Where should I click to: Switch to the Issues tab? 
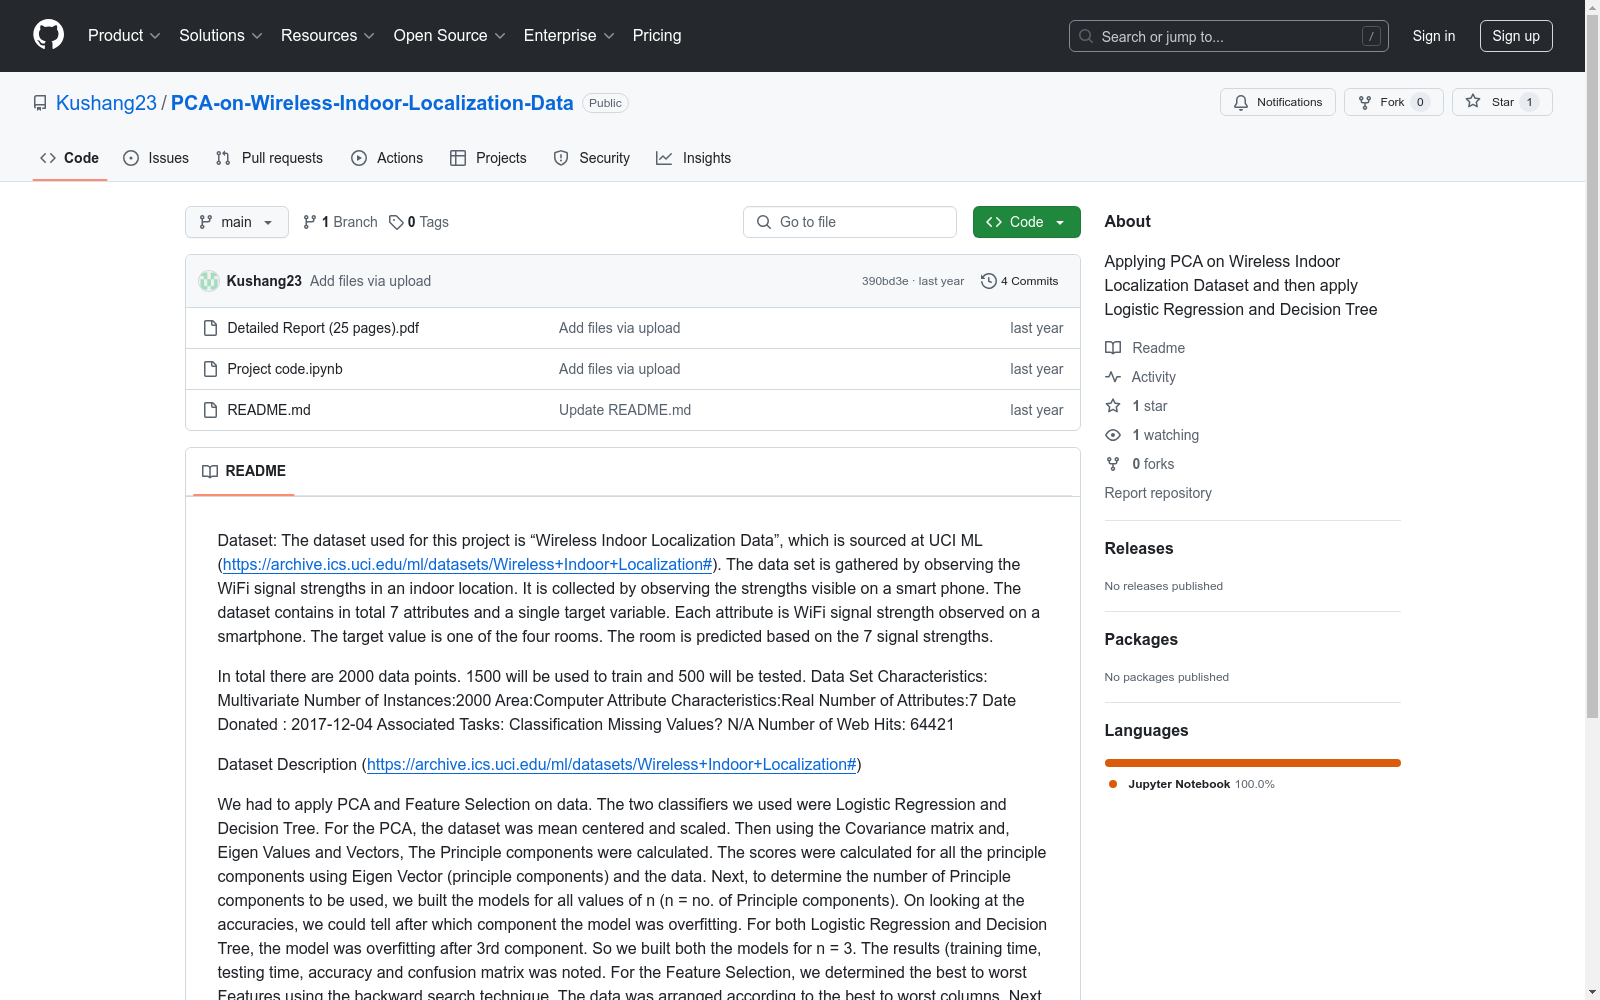click(x=156, y=158)
